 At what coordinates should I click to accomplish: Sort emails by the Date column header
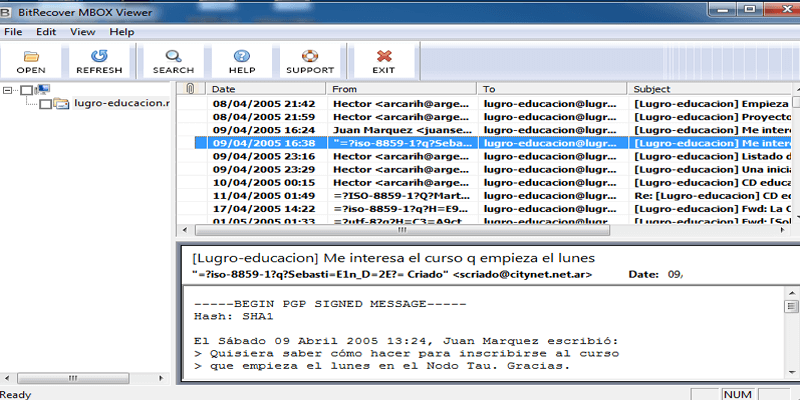tap(266, 89)
